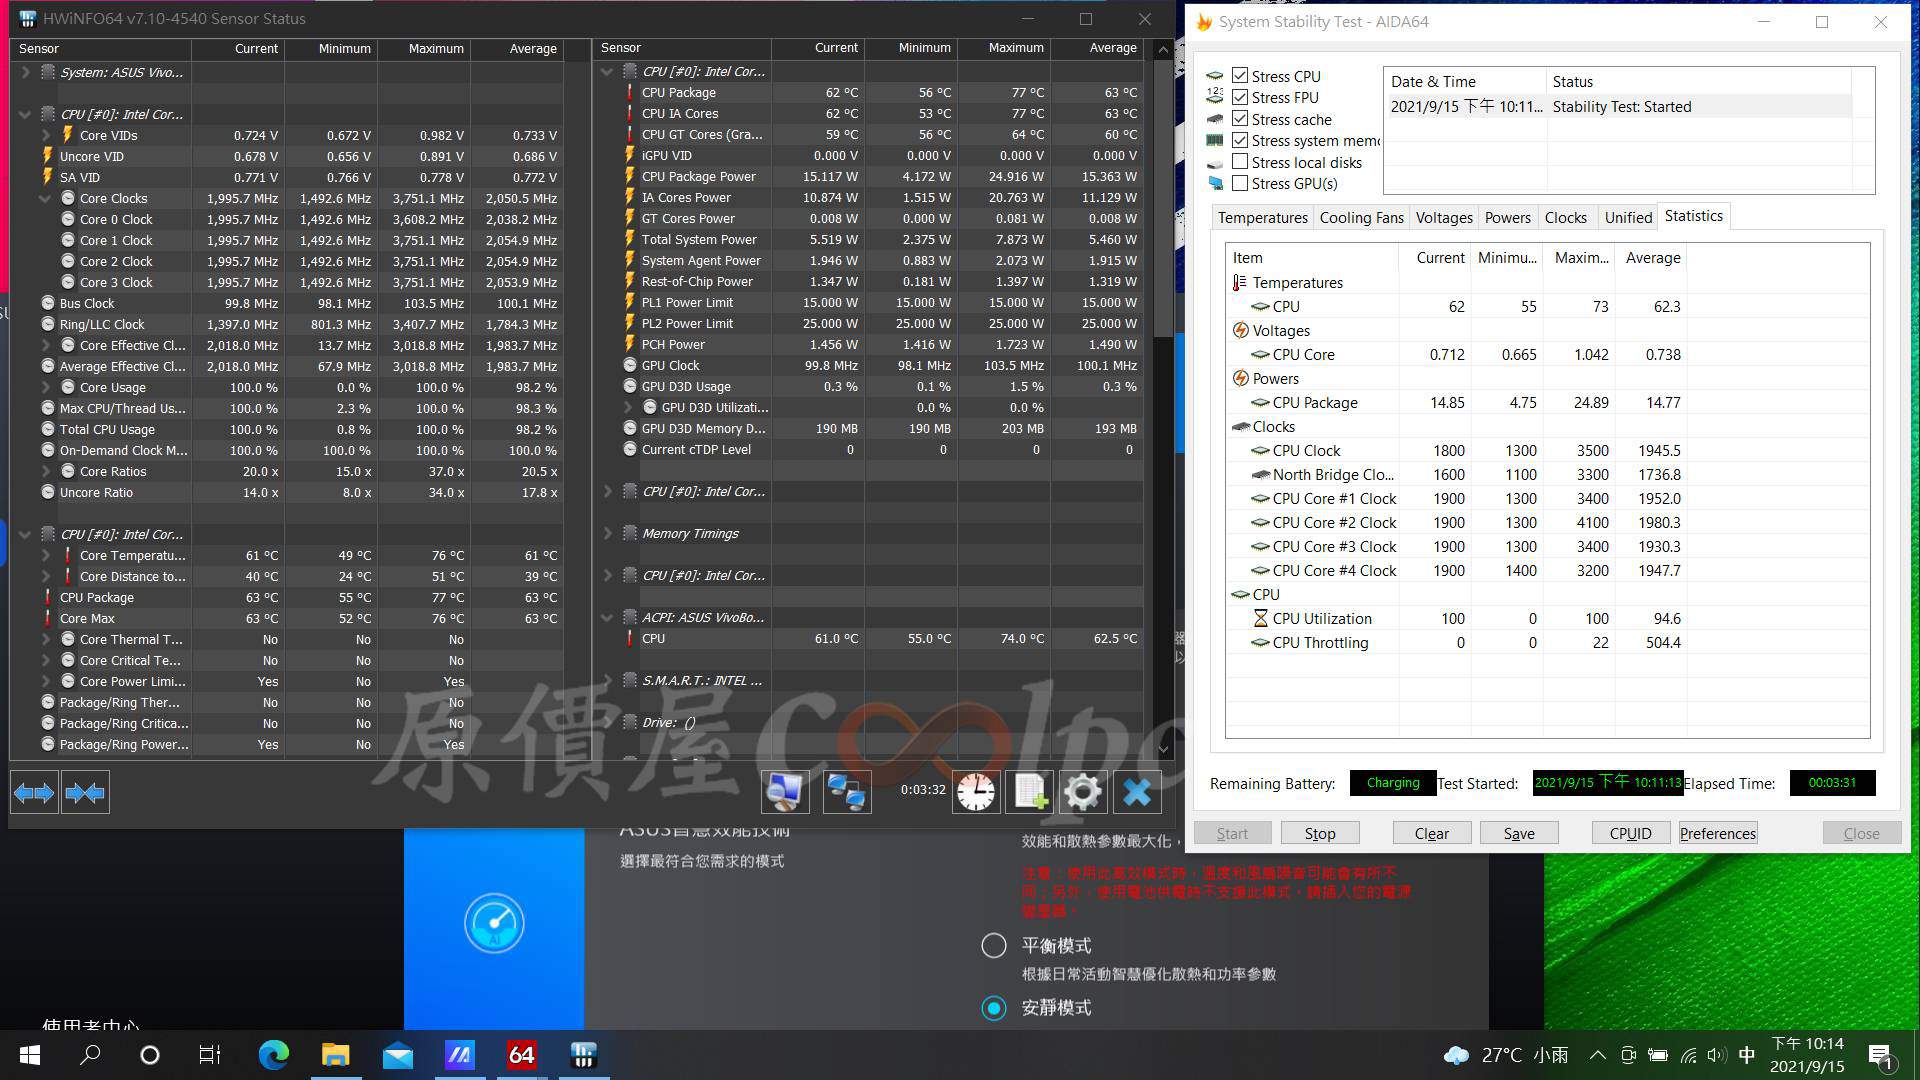Open HWiNFO taskbar icon
The width and height of the screenshot is (1920, 1080).
click(x=583, y=1055)
